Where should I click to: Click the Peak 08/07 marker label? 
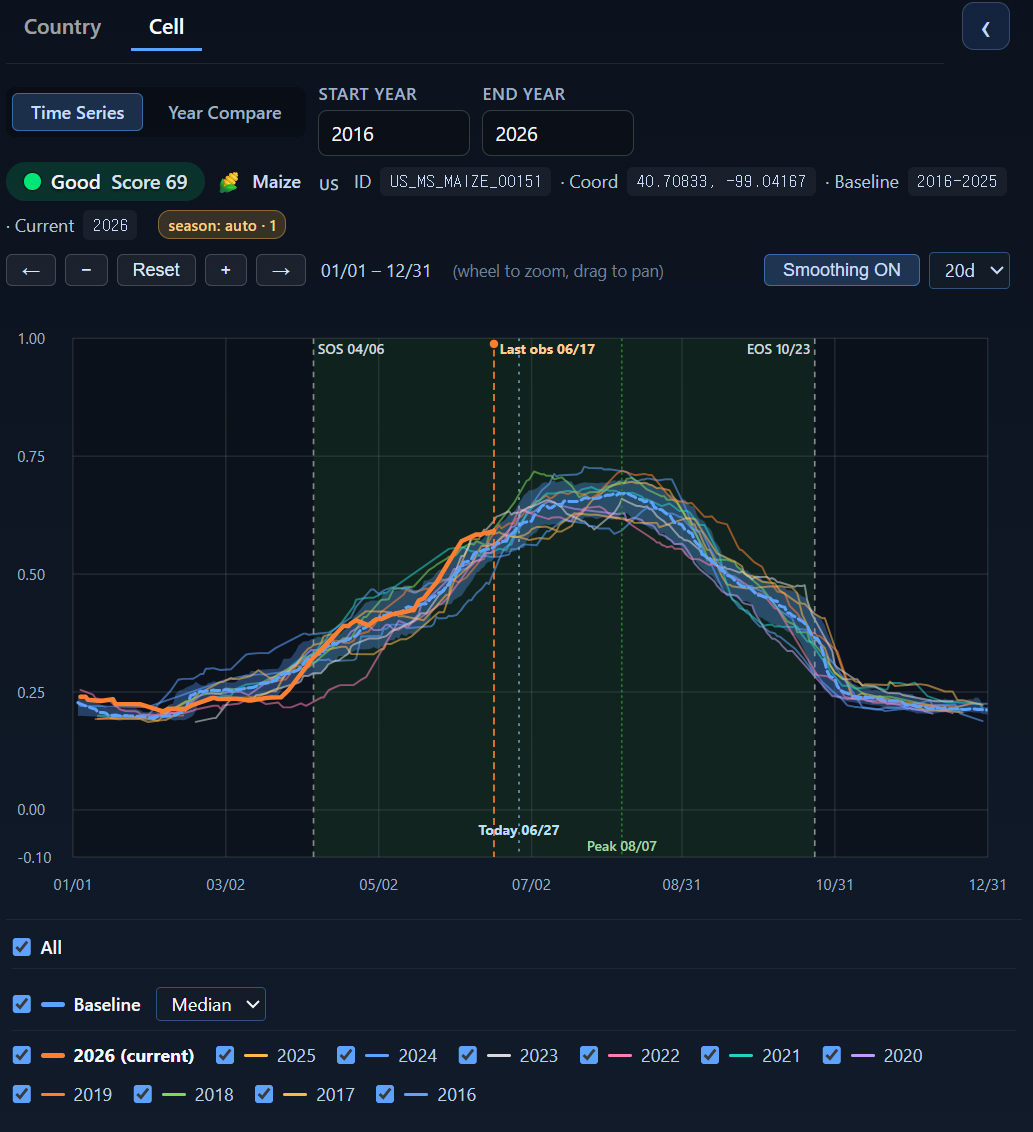[622, 846]
